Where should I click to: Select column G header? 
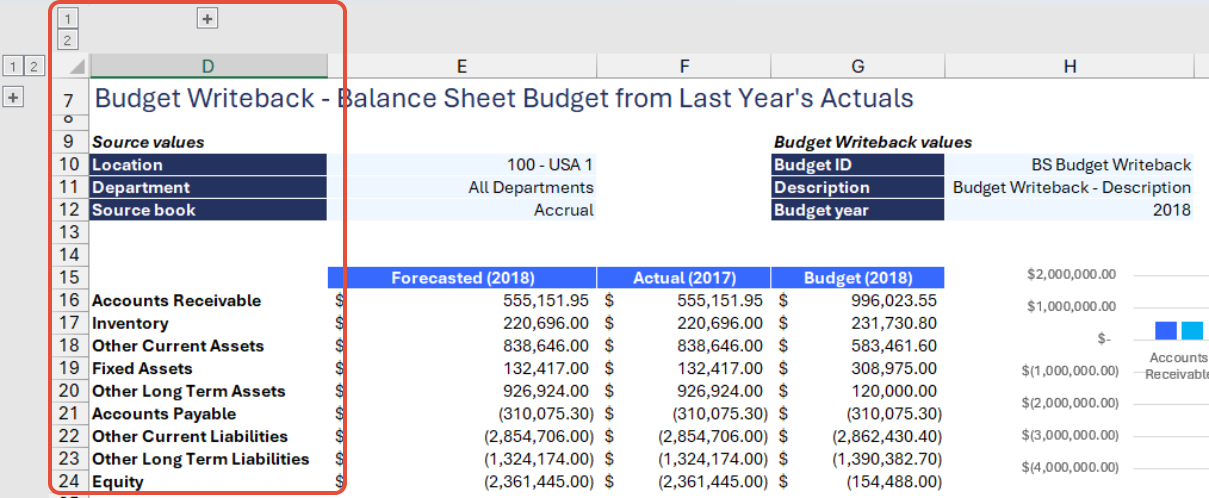[x=858, y=67]
